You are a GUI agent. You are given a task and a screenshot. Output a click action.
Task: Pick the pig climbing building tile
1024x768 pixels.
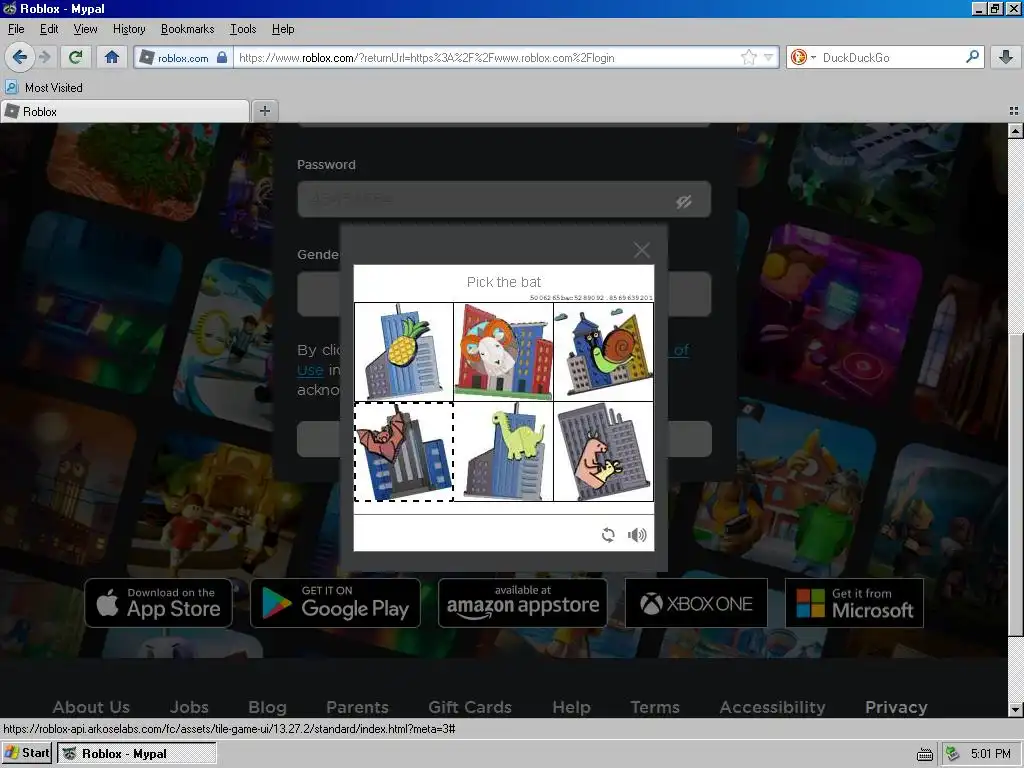point(603,451)
